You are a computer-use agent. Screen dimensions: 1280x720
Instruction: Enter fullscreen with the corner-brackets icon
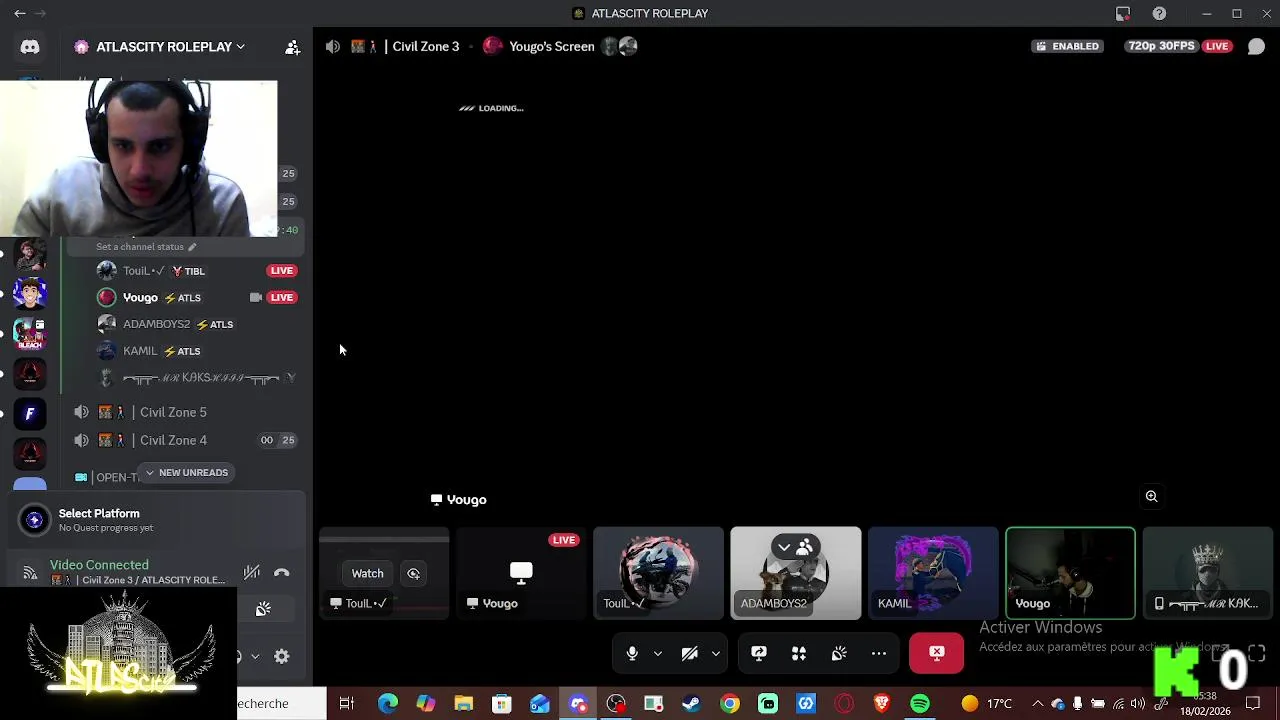click(1257, 654)
